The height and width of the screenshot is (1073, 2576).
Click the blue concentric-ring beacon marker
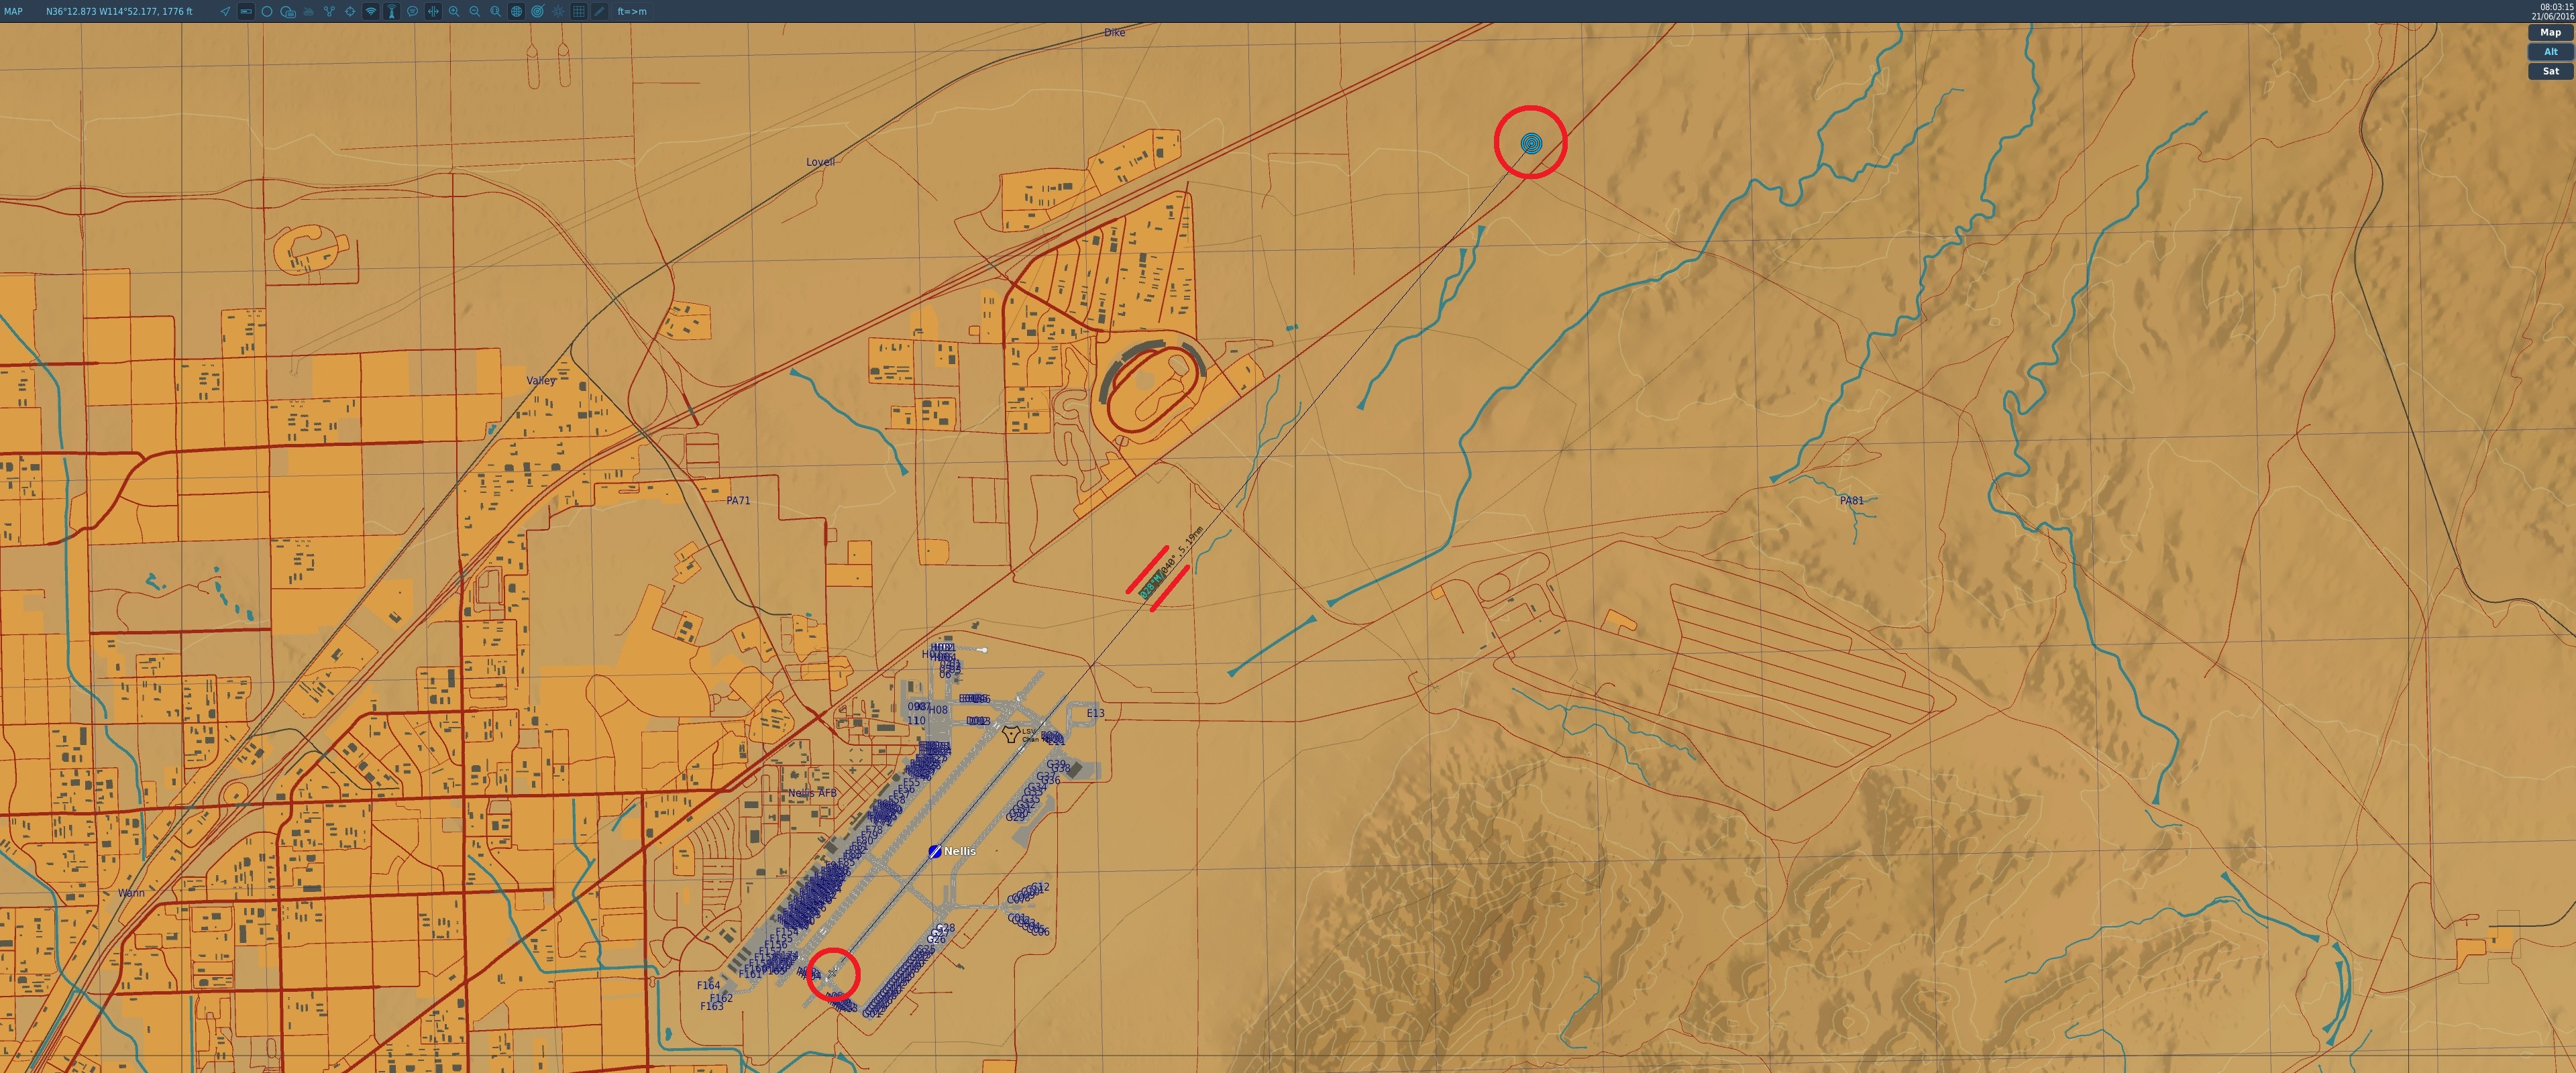coord(1531,143)
